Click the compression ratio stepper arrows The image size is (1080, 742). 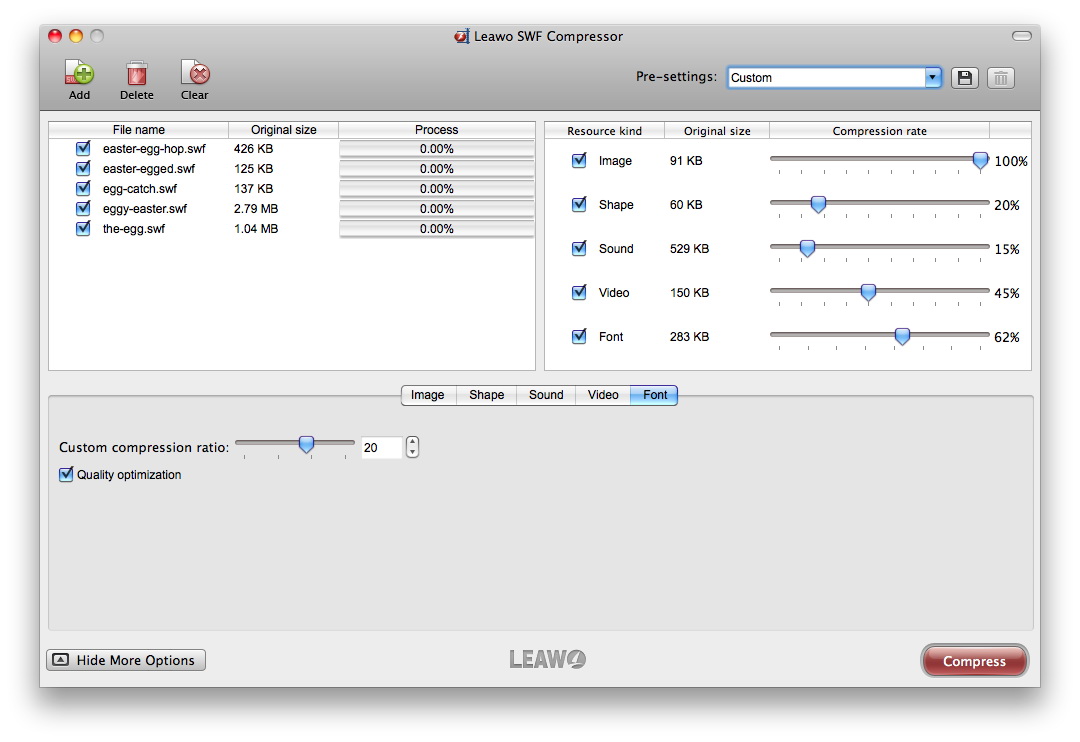click(x=412, y=447)
